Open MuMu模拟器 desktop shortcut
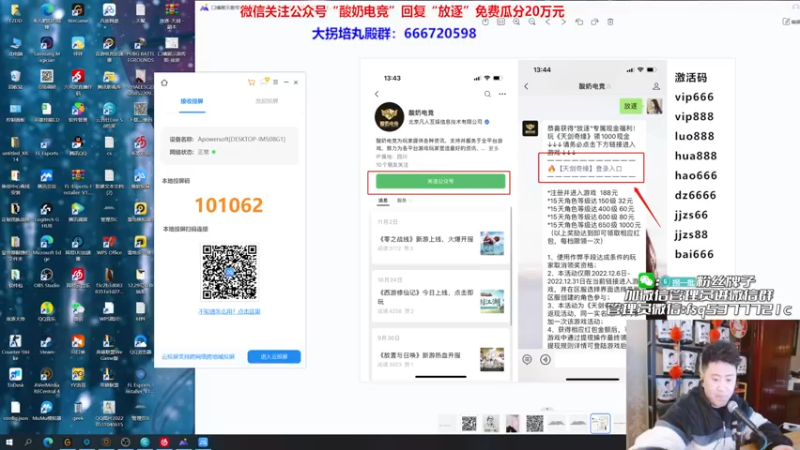 pyautogui.click(x=46, y=411)
